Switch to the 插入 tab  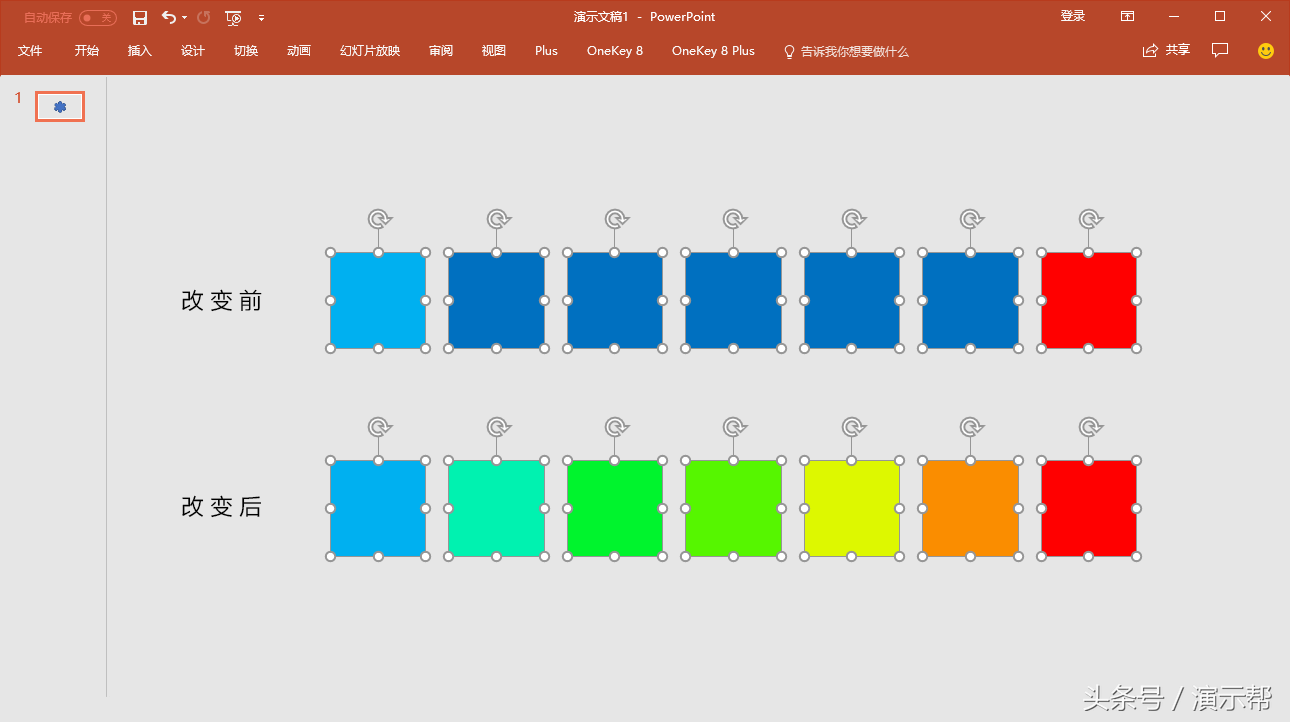click(140, 51)
